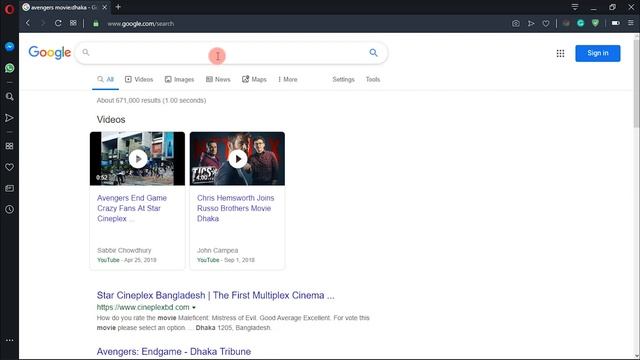This screenshot has height=360, width=640.
Task: Open Bookmarks heart in the sidebar
Action: [9, 167]
